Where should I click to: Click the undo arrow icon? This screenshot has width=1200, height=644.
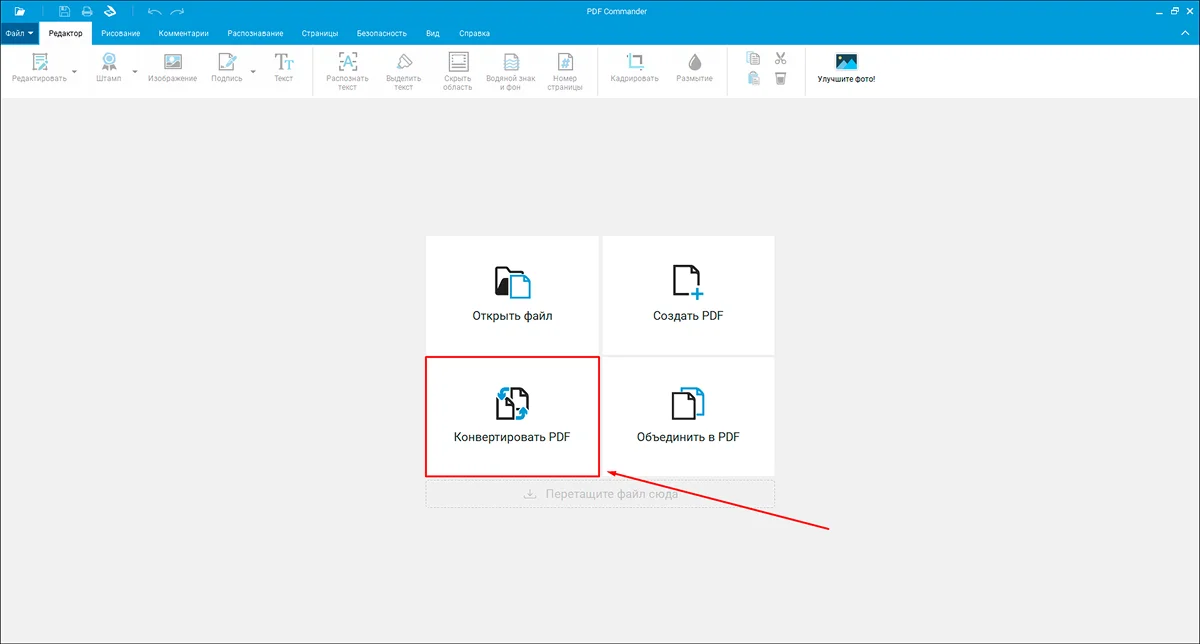(x=154, y=11)
